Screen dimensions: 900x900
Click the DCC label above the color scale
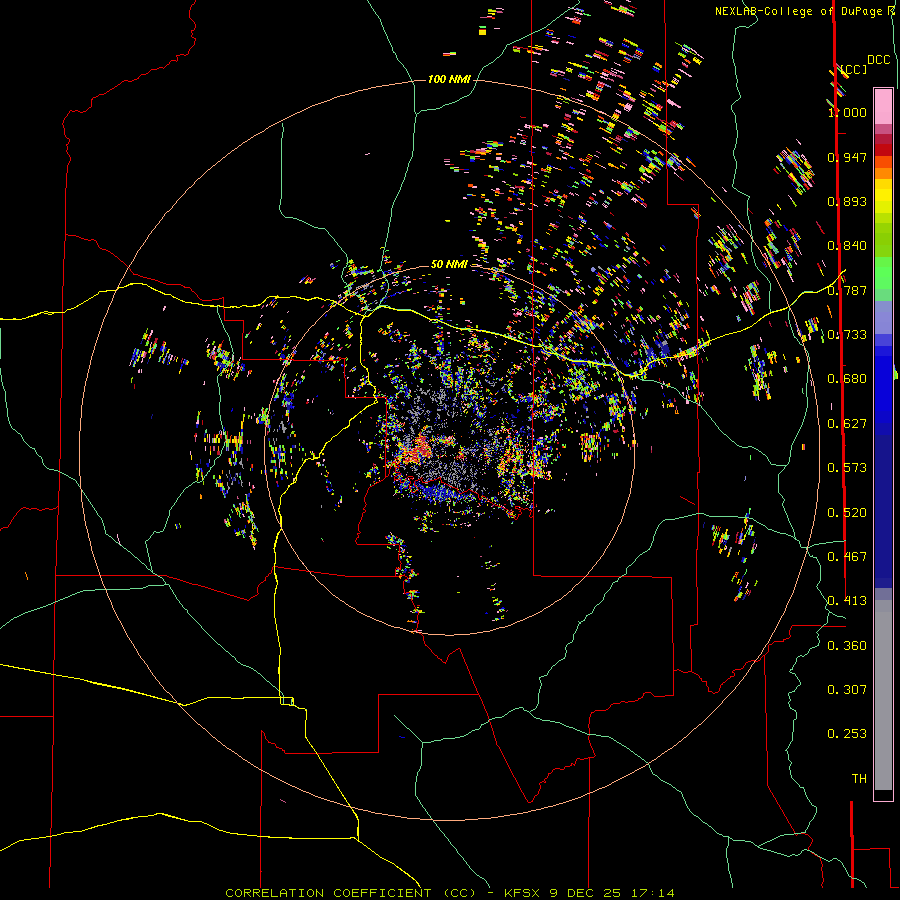tap(879, 60)
